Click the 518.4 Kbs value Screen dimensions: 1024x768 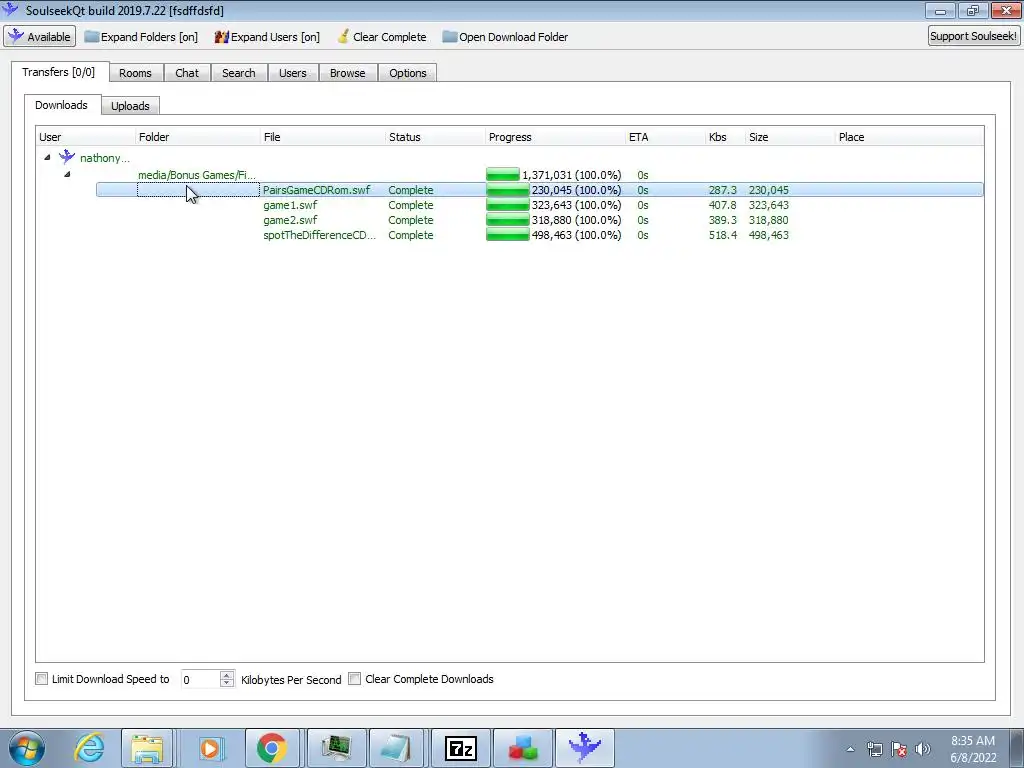722,235
